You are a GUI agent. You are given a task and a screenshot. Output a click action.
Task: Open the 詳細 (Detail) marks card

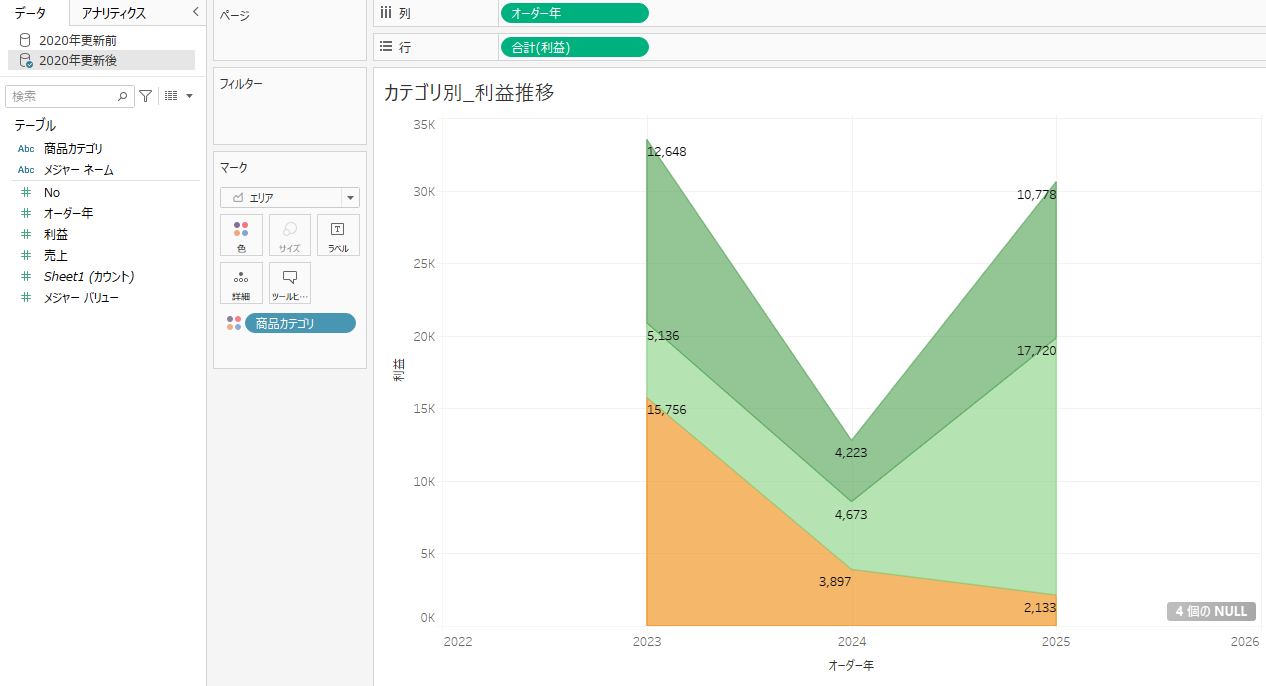tap(241, 283)
